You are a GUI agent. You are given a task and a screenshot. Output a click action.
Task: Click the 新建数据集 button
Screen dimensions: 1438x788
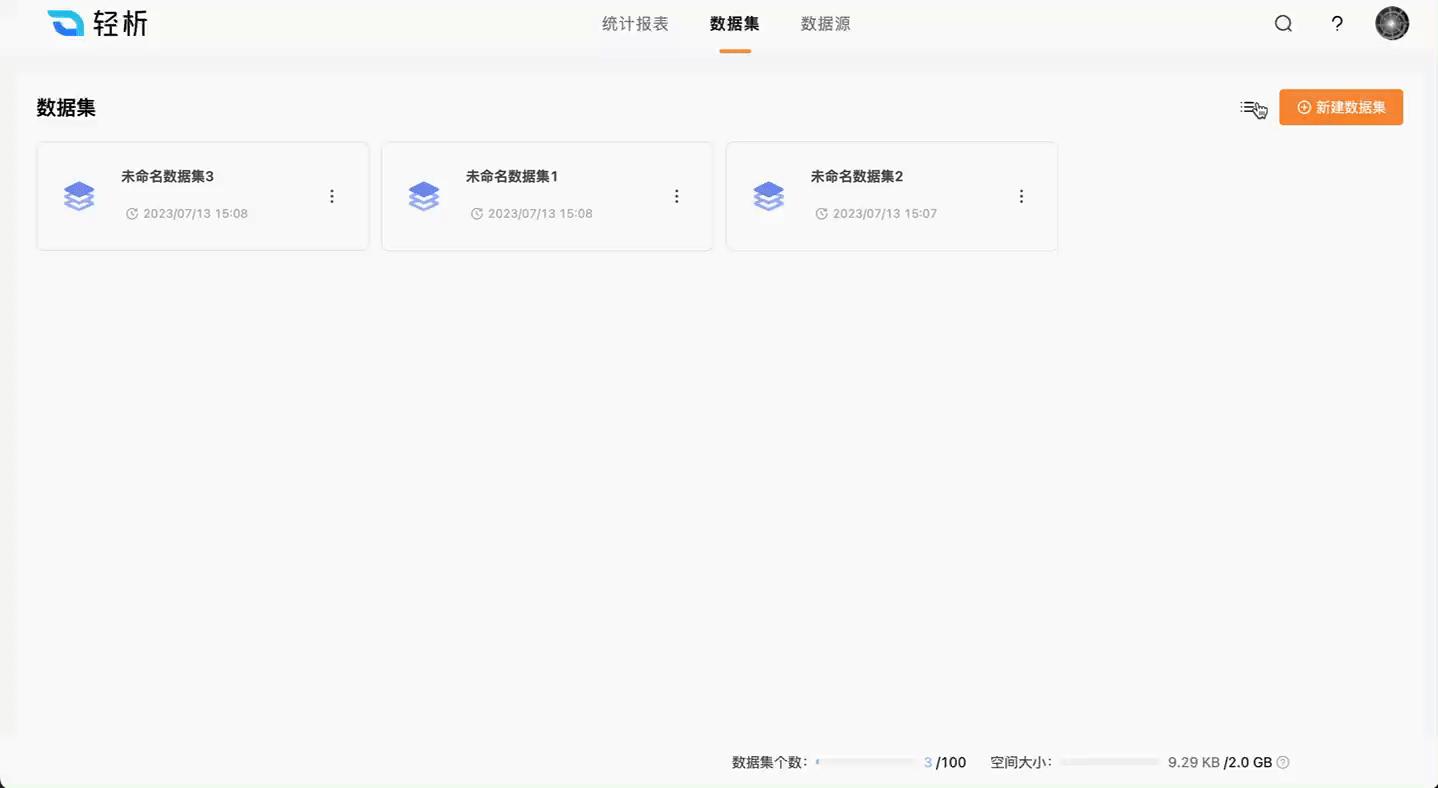[1340, 108]
